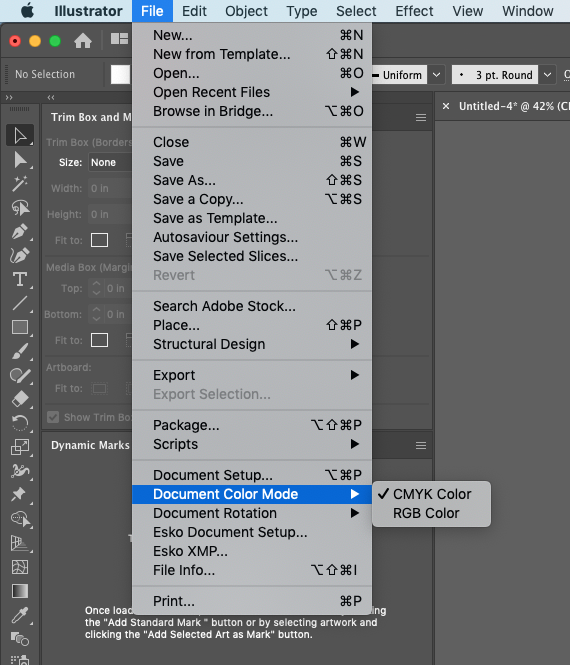Screen dimensions: 570x665
Task: Open the Effect menu
Action: point(414,11)
